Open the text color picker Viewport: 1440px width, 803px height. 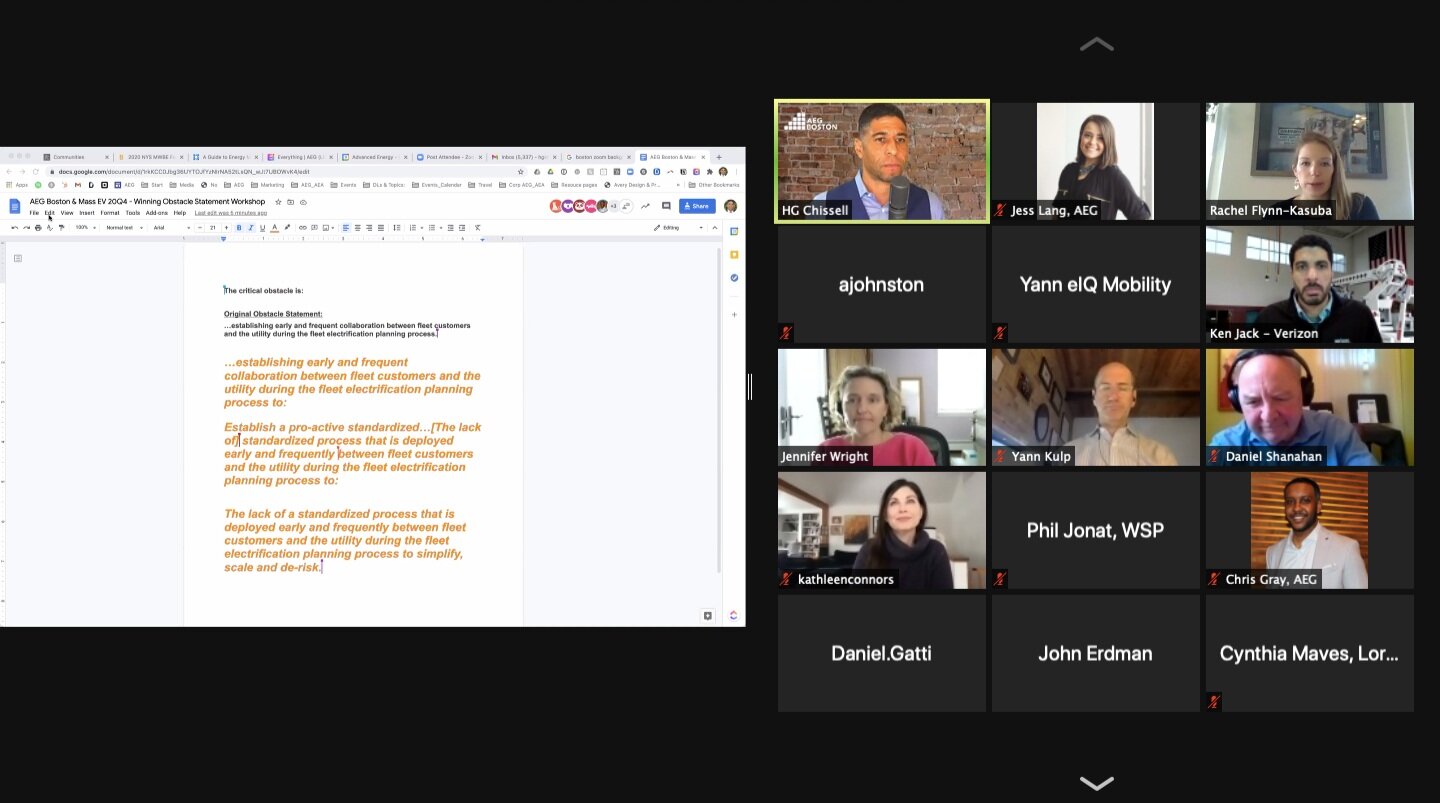tap(275, 228)
